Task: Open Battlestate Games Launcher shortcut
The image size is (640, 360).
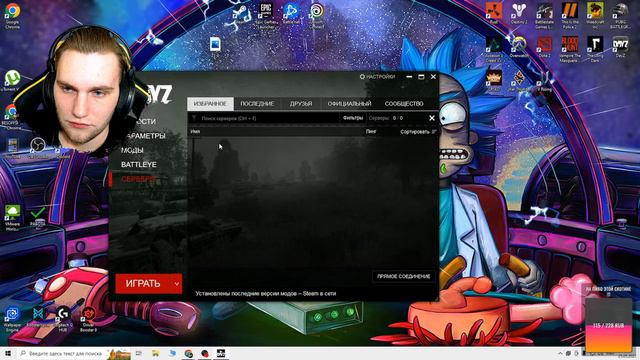Action: pos(544,16)
